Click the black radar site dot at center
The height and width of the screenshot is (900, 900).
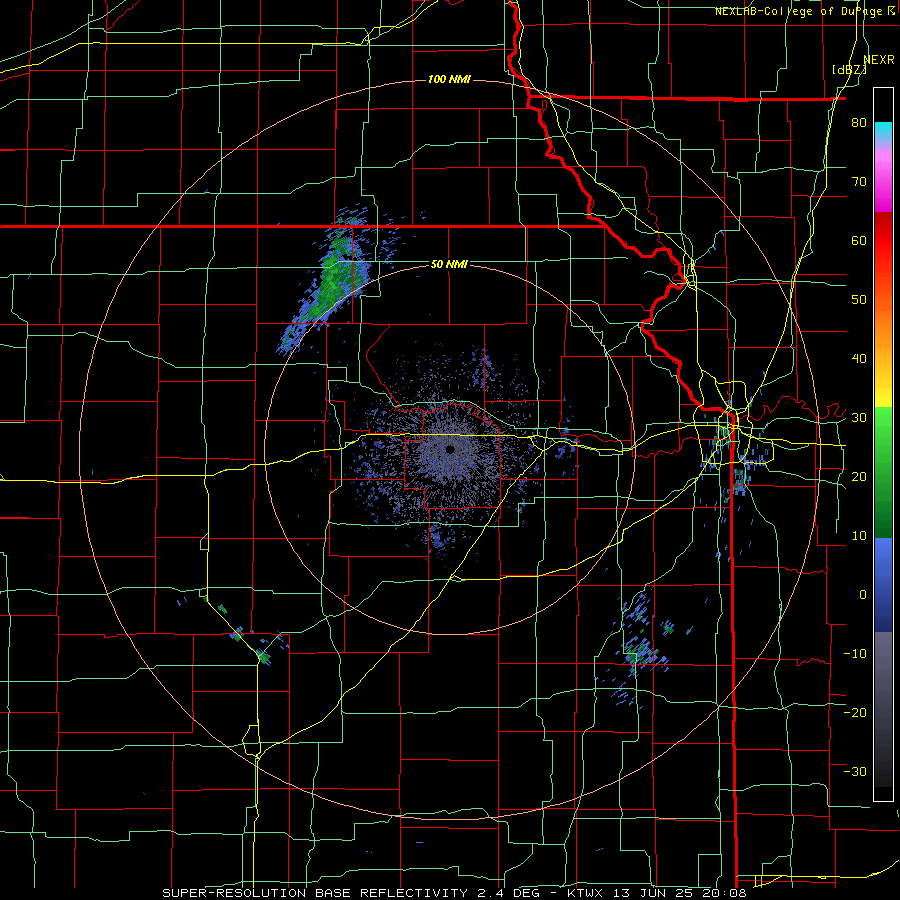(x=450, y=449)
